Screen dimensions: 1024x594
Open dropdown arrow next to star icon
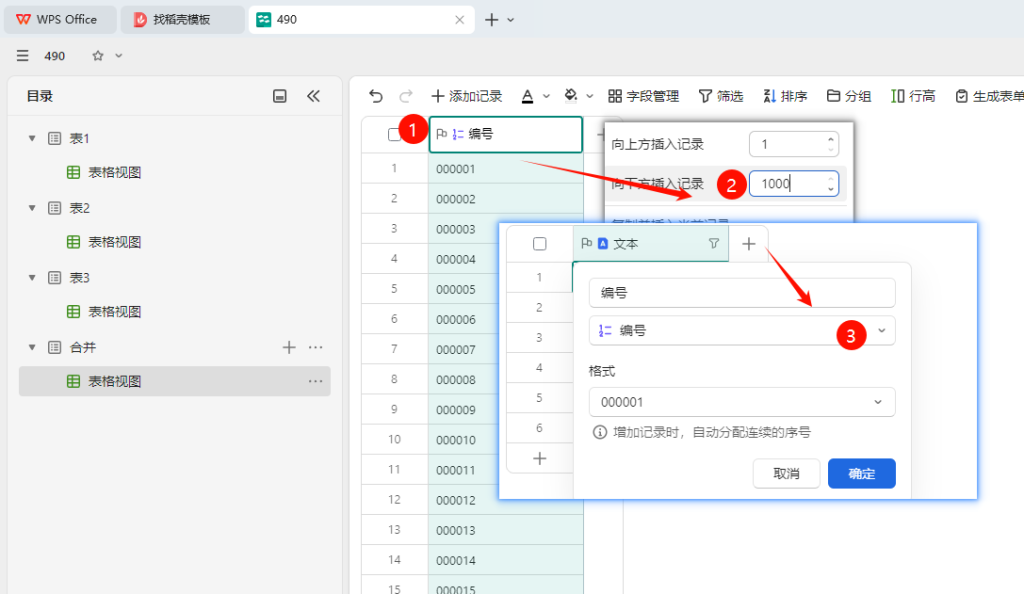pos(119,55)
